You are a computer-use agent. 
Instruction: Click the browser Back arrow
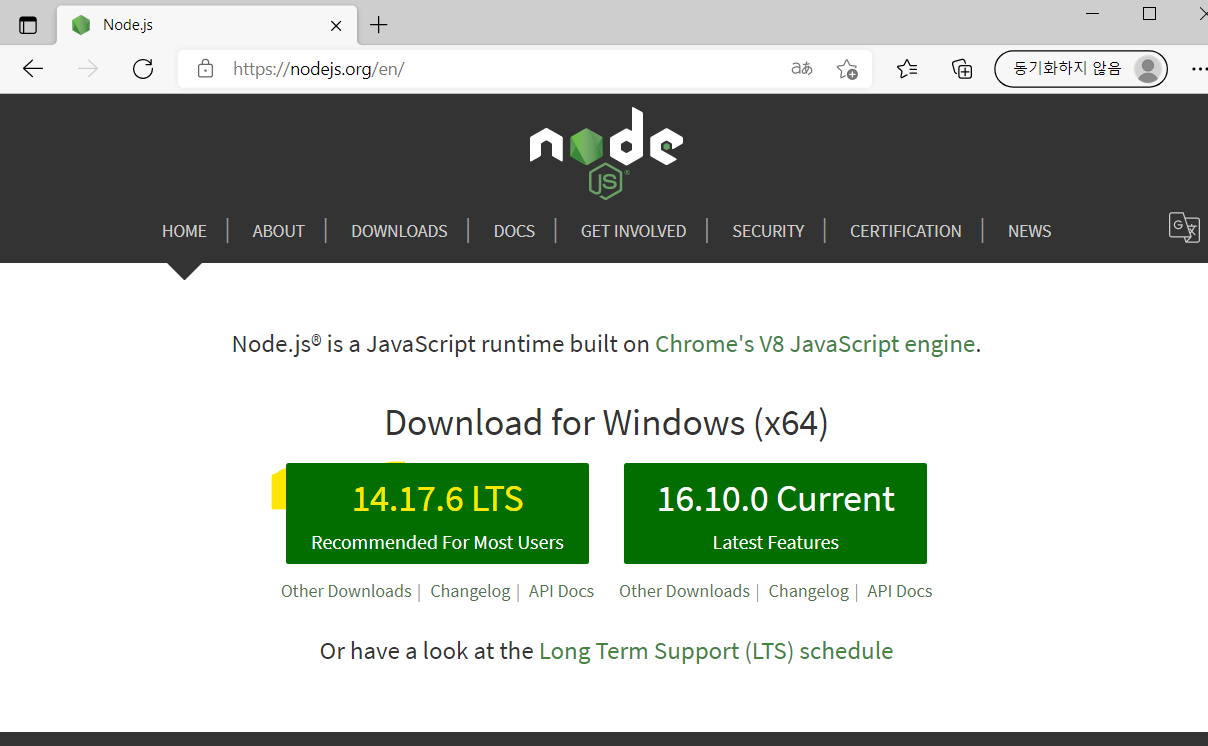click(x=33, y=69)
